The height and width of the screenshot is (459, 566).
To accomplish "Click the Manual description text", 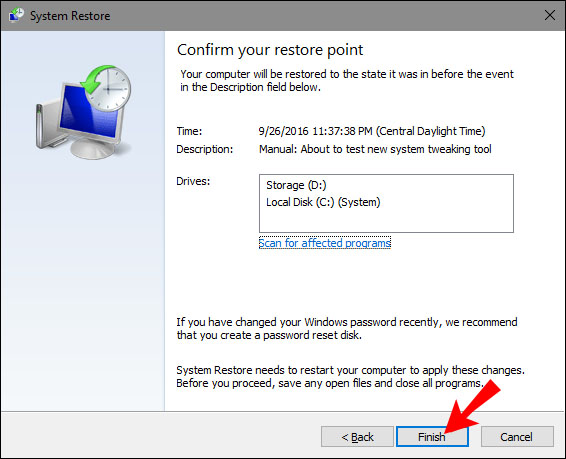I will pyautogui.click(x=375, y=149).
